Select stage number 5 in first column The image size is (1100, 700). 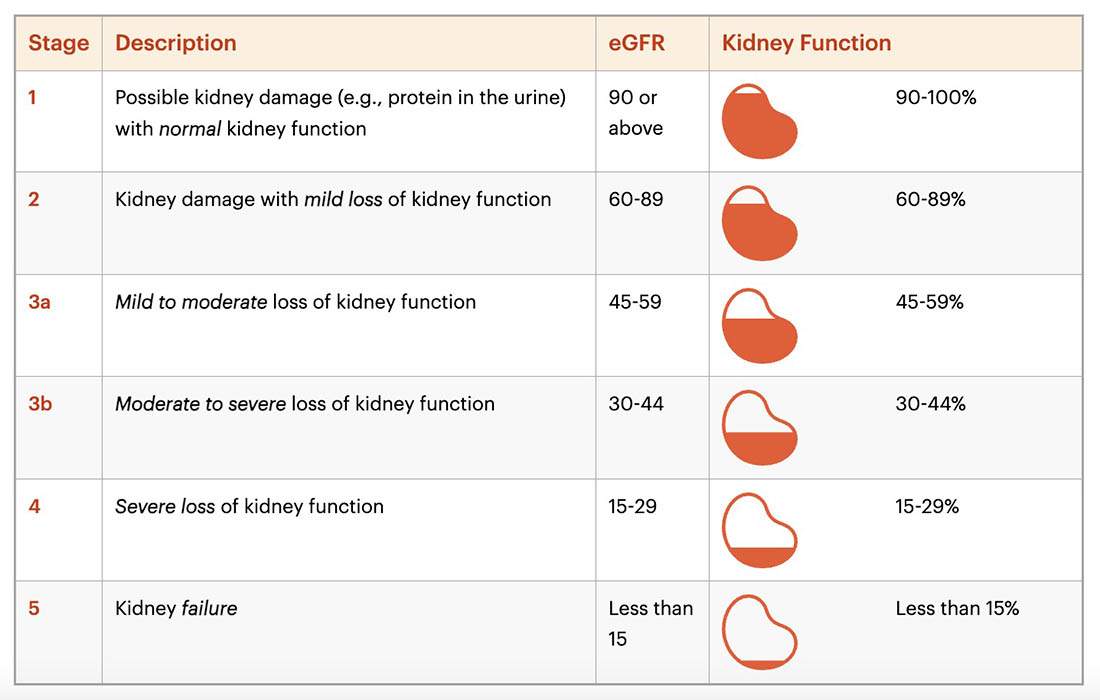[x=34, y=608]
